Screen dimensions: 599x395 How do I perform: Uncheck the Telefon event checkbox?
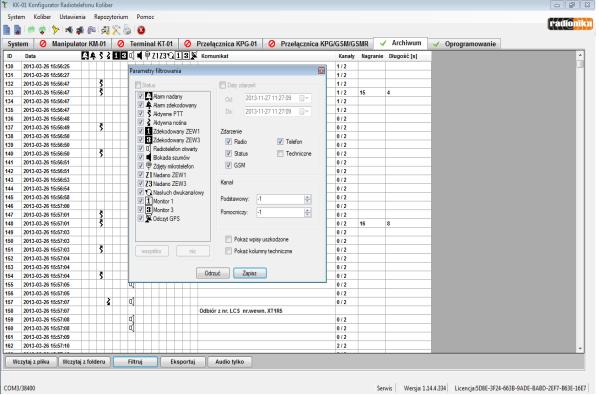pos(280,142)
